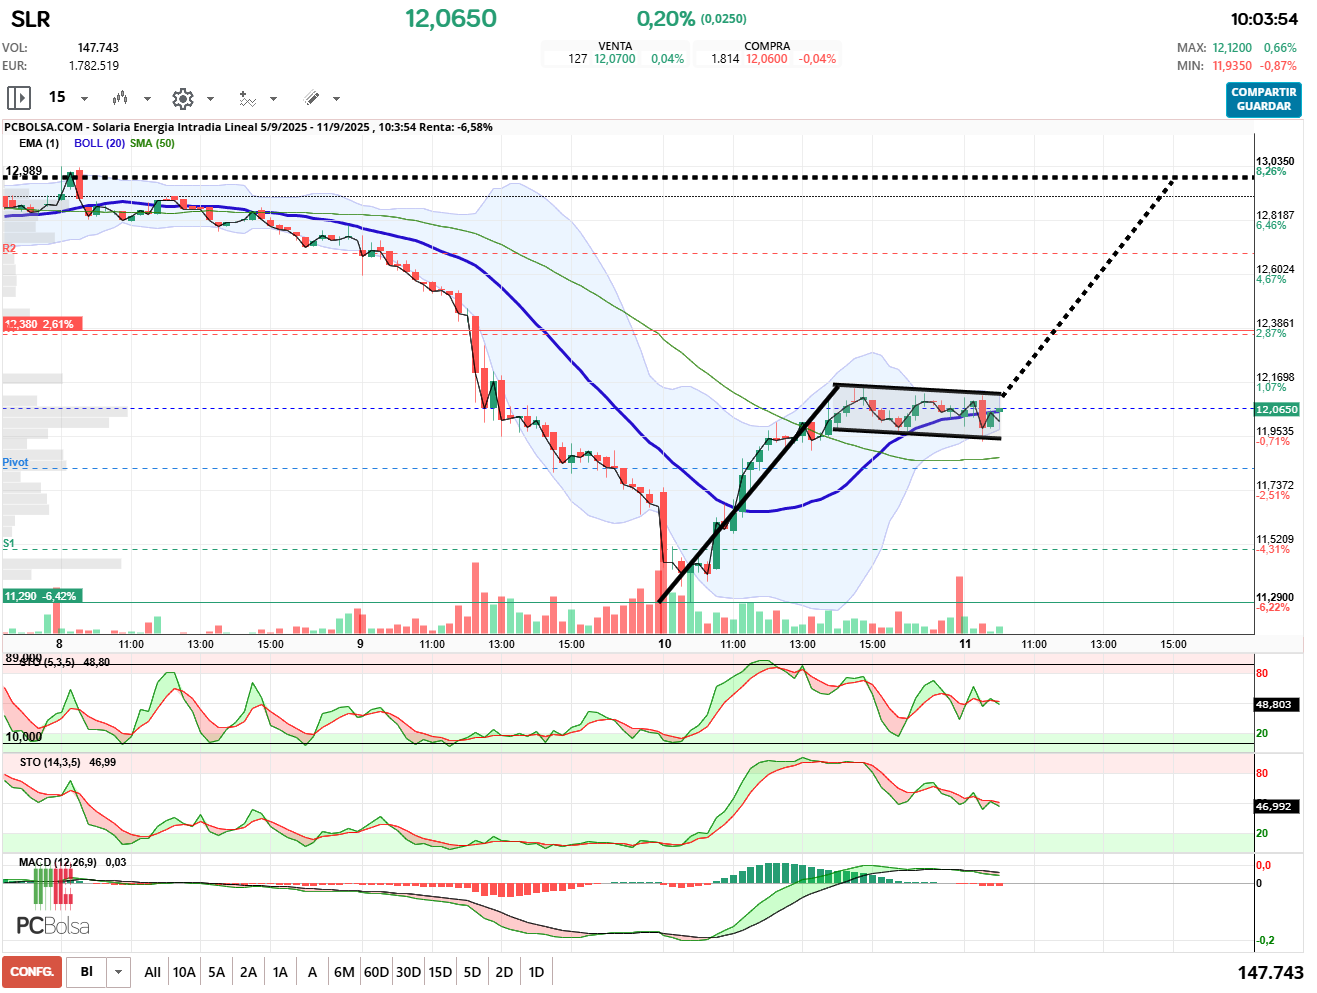The image size is (1317, 993).
Task: Click the PCBolsa logo
Action: (x=53, y=925)
